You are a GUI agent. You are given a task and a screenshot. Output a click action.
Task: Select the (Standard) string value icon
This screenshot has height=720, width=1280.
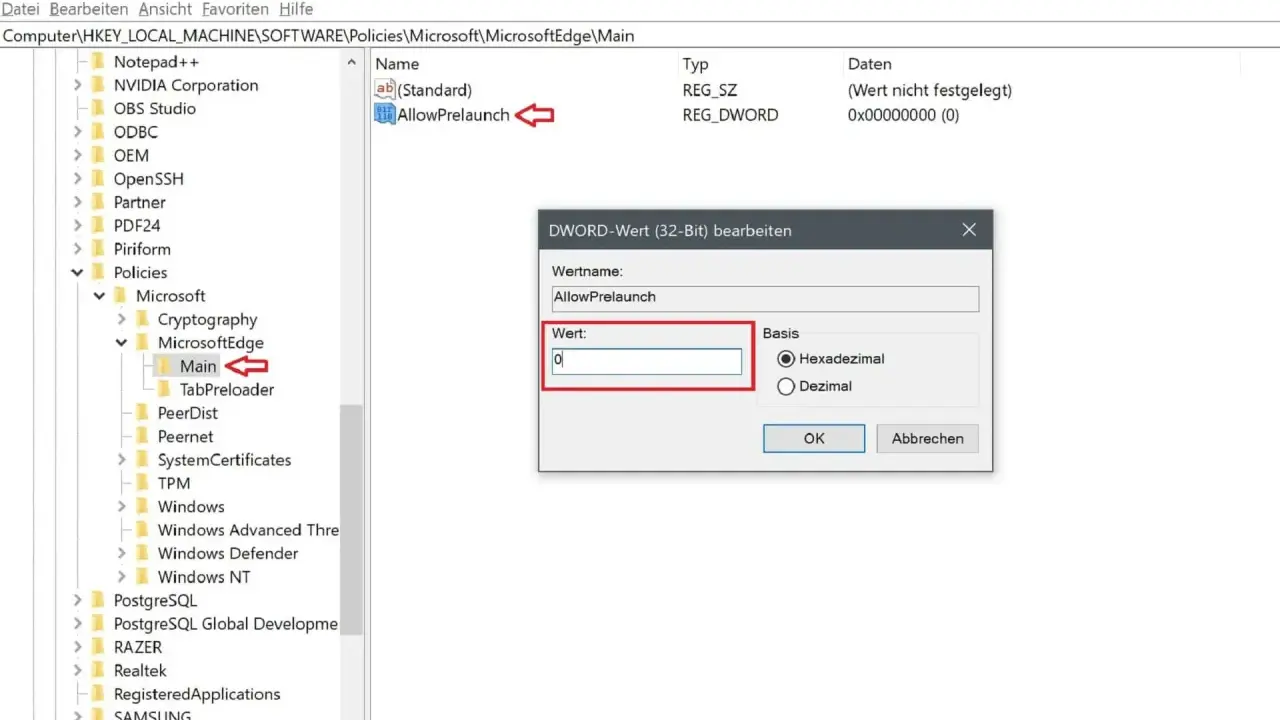385,90
